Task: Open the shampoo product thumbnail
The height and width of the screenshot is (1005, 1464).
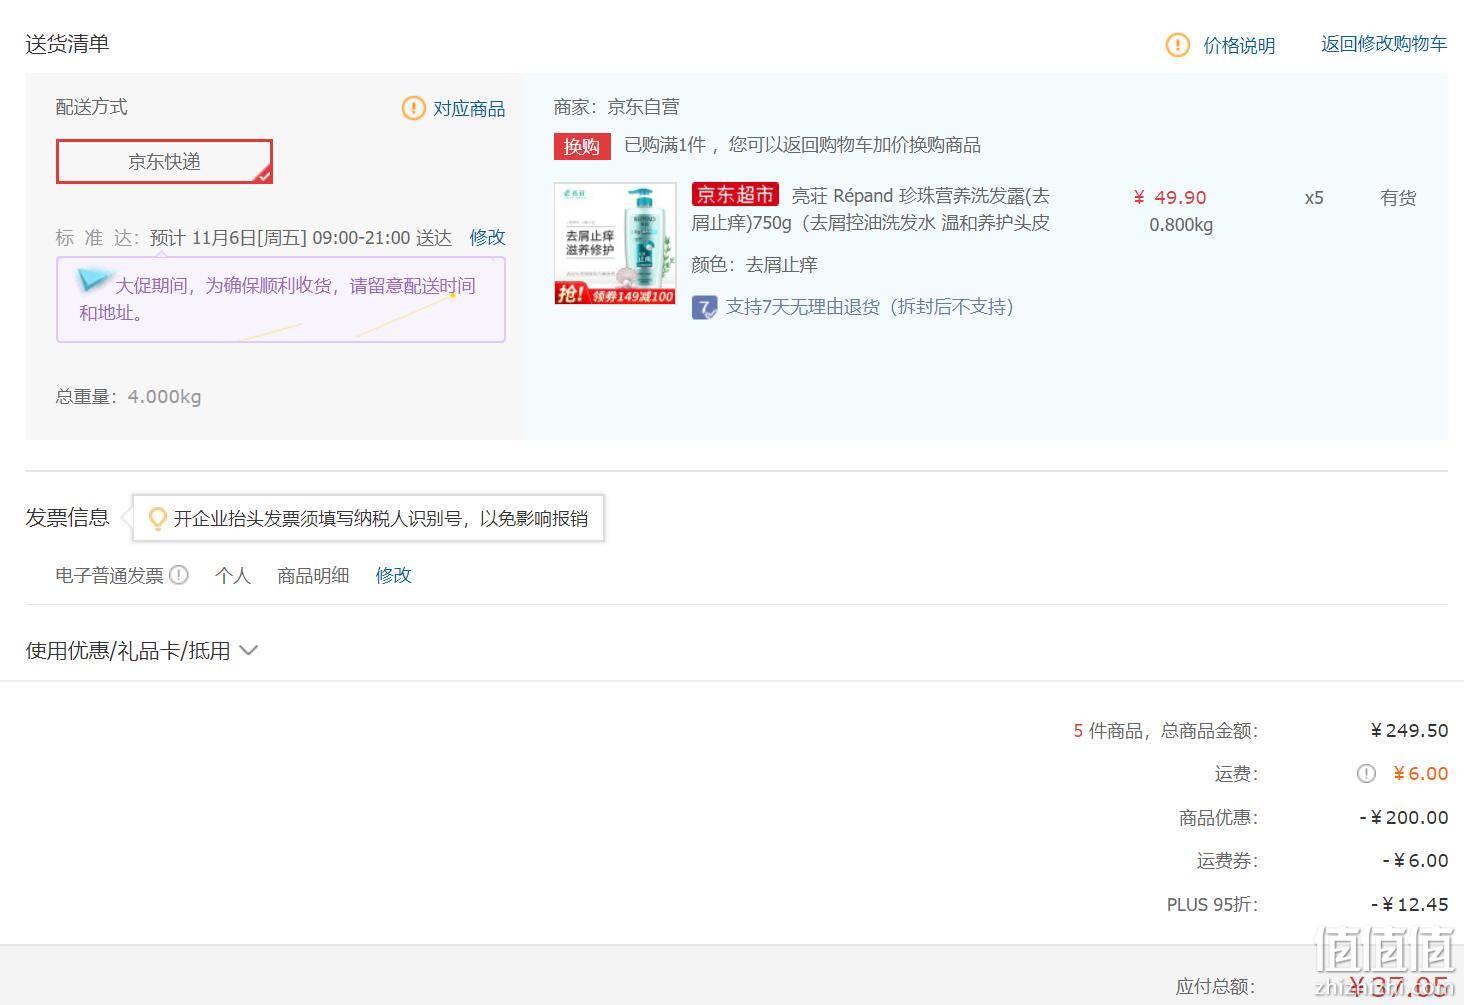Action: click(x=615, y=243)
